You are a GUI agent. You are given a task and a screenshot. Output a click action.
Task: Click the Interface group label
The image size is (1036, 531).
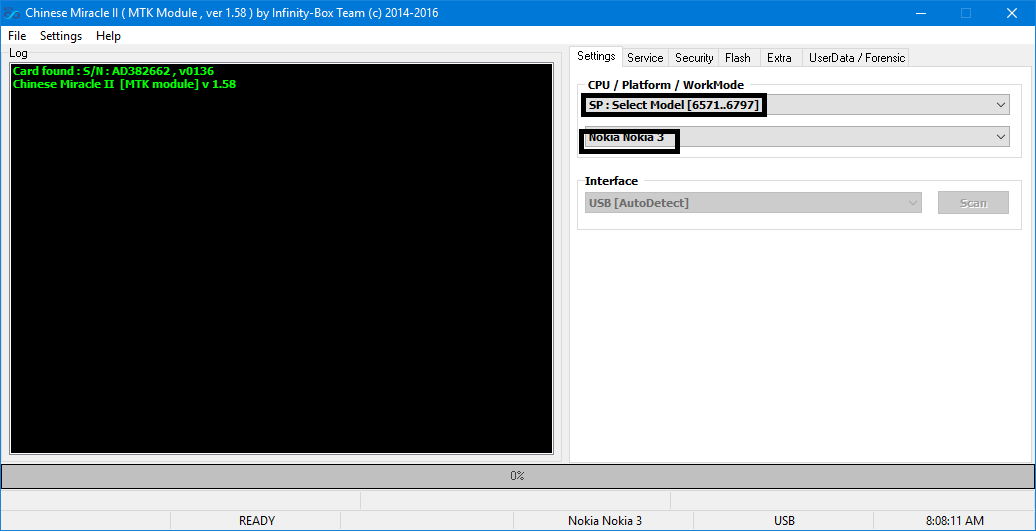(x=611, y=181)
